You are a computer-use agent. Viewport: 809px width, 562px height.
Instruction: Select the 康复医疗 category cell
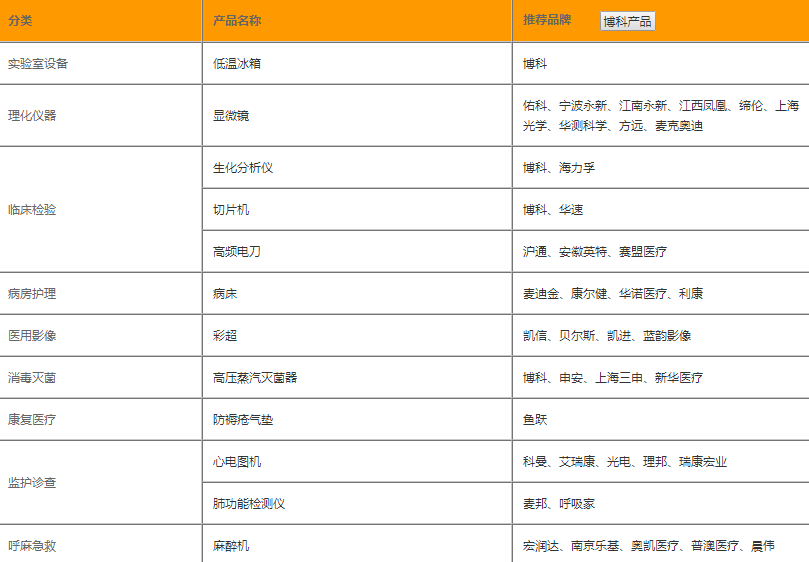pyautogui.click(x=101, y=420)
